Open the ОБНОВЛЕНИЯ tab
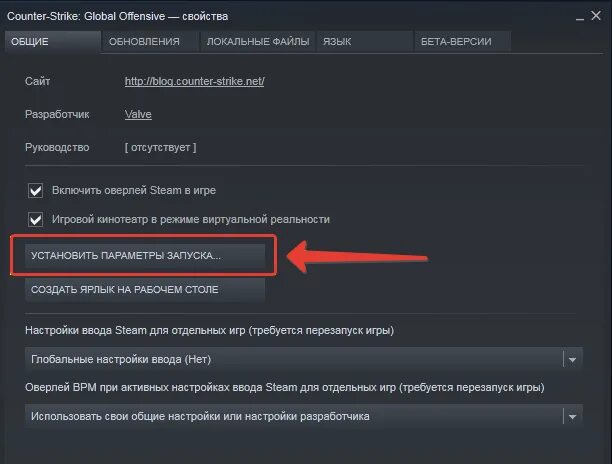 (x=150, y=42)
